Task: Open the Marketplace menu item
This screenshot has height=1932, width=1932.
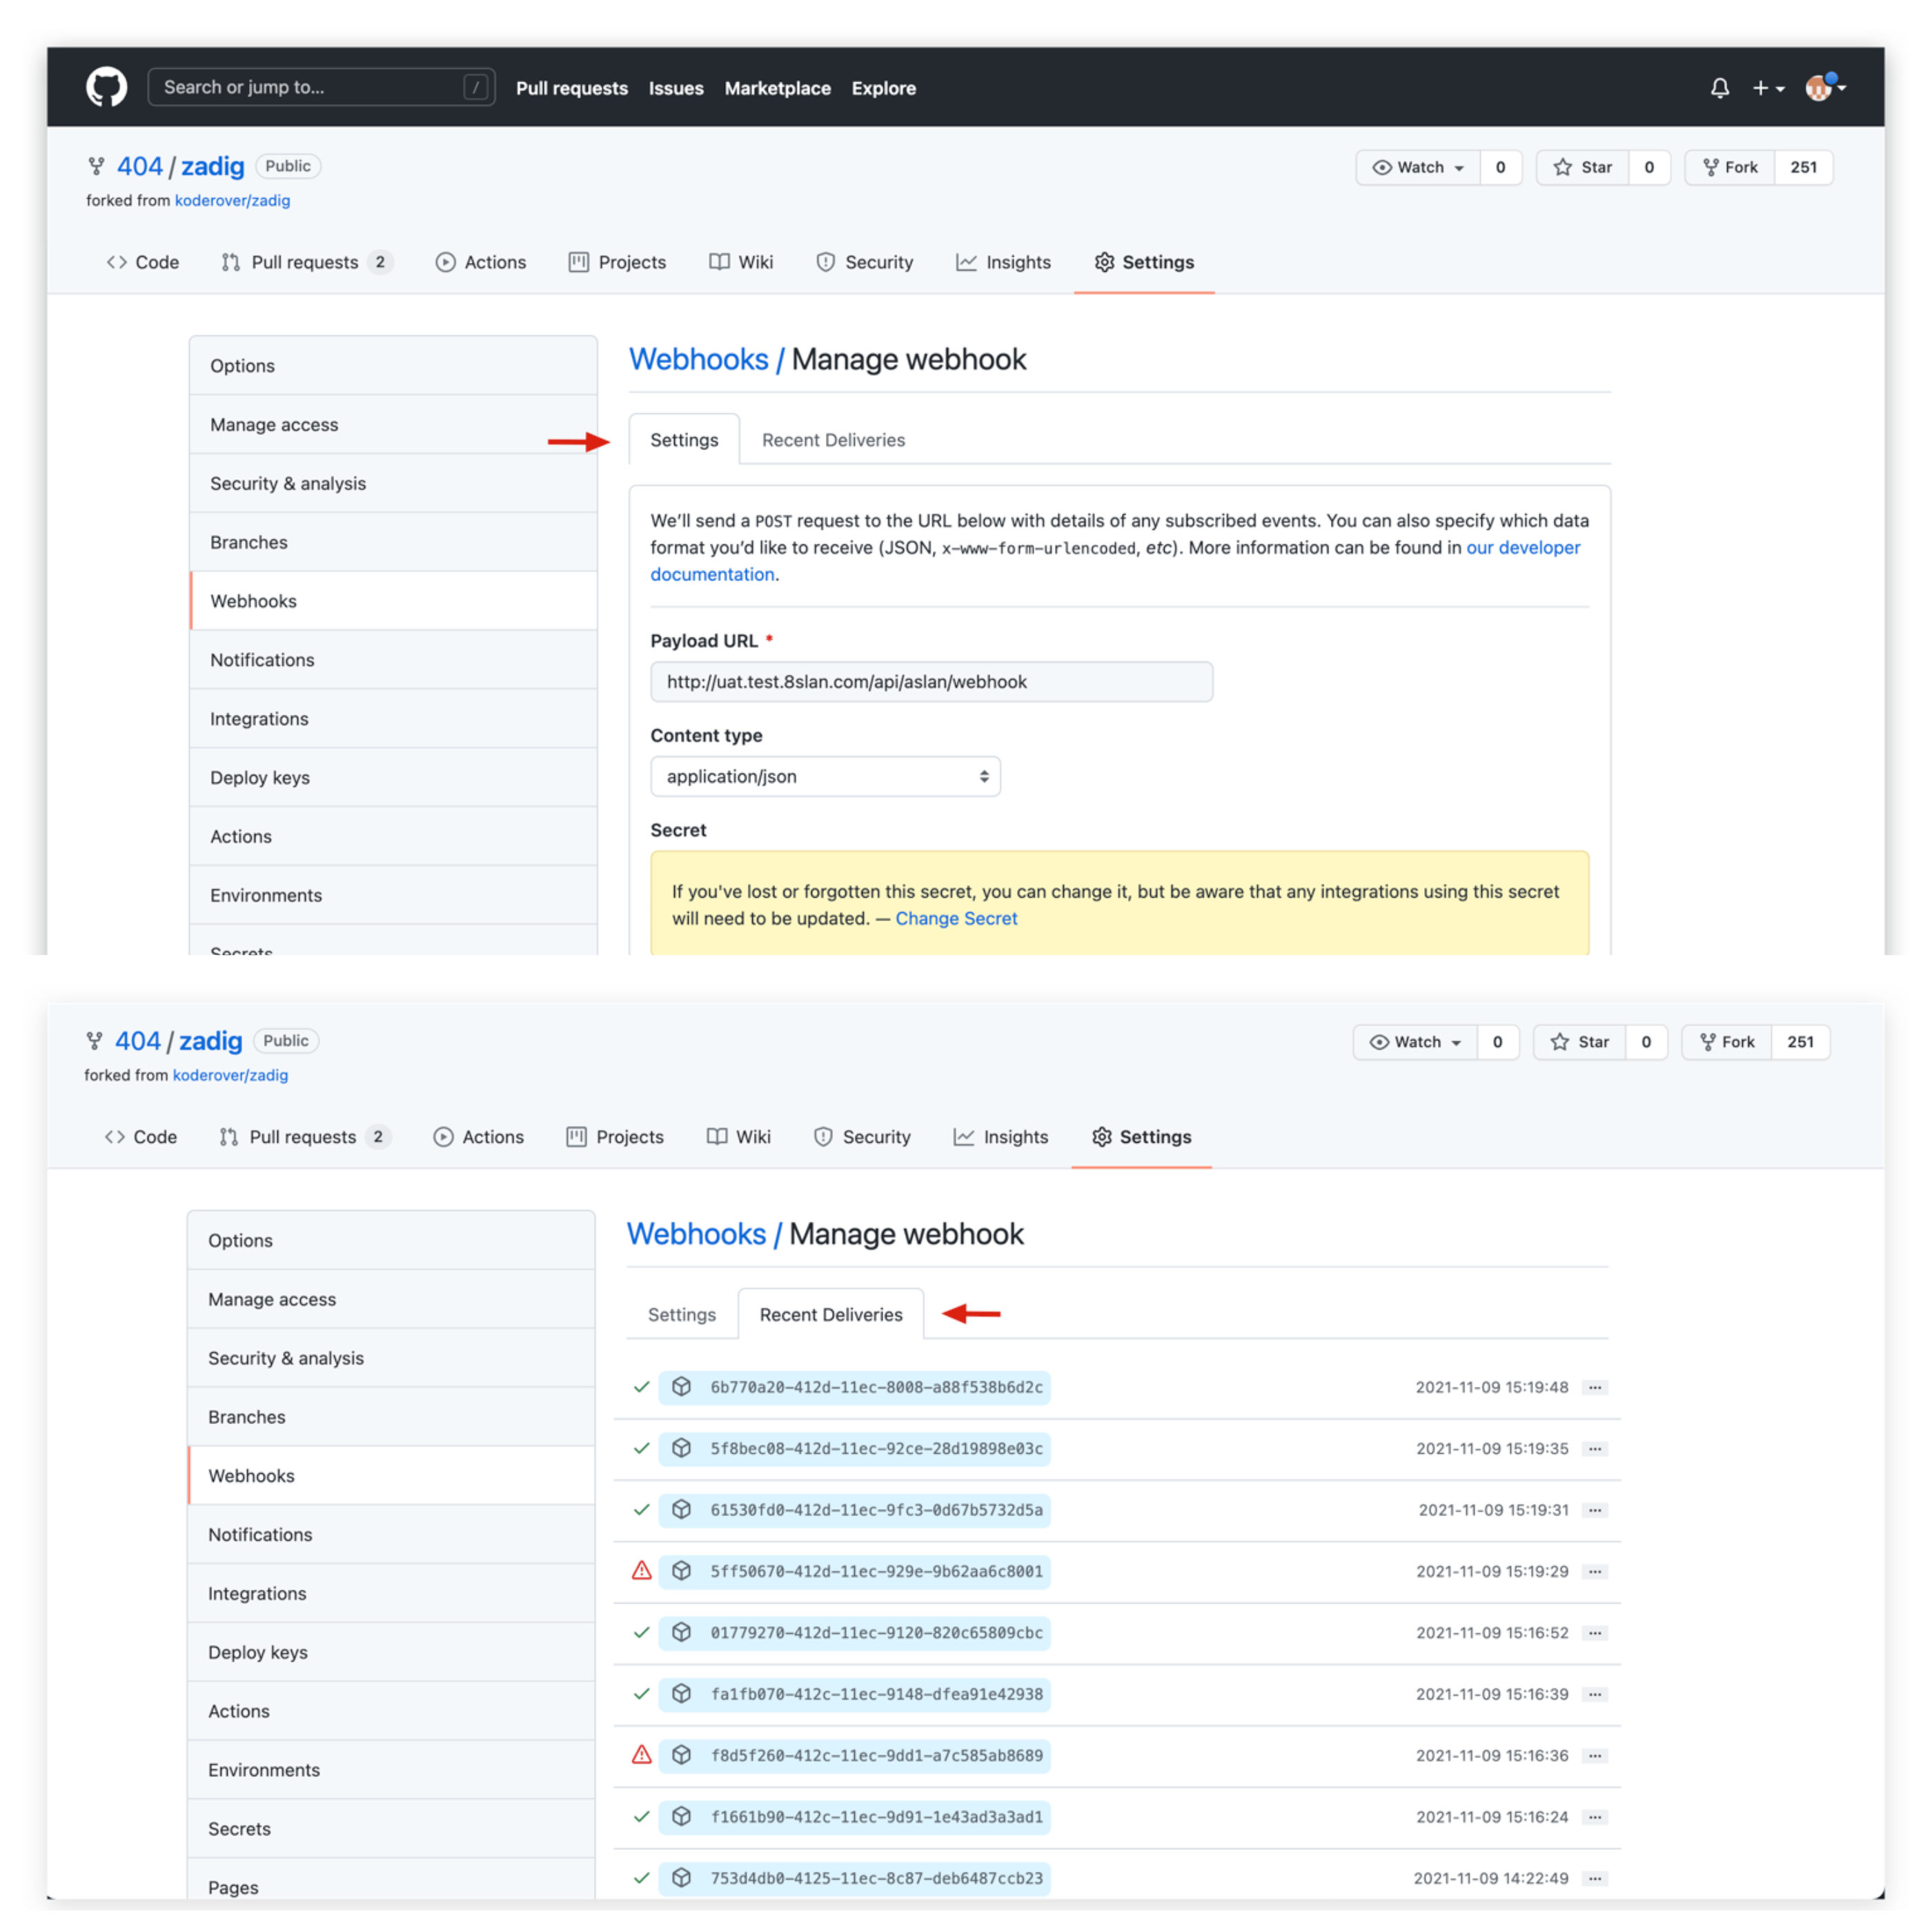Action: click(778, 88)
